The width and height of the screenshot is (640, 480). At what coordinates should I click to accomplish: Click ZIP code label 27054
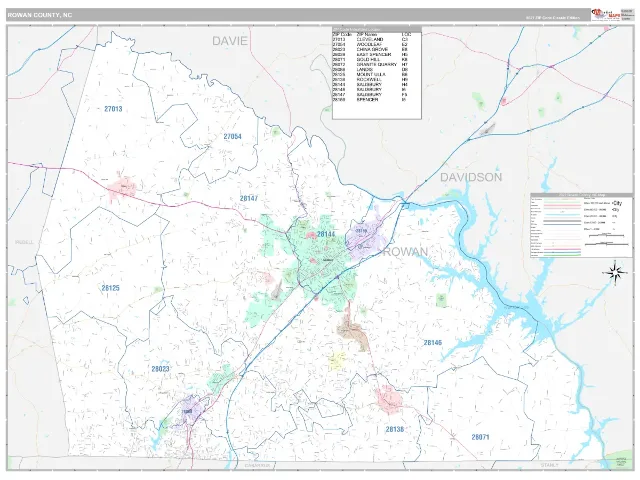coord(232,136)
